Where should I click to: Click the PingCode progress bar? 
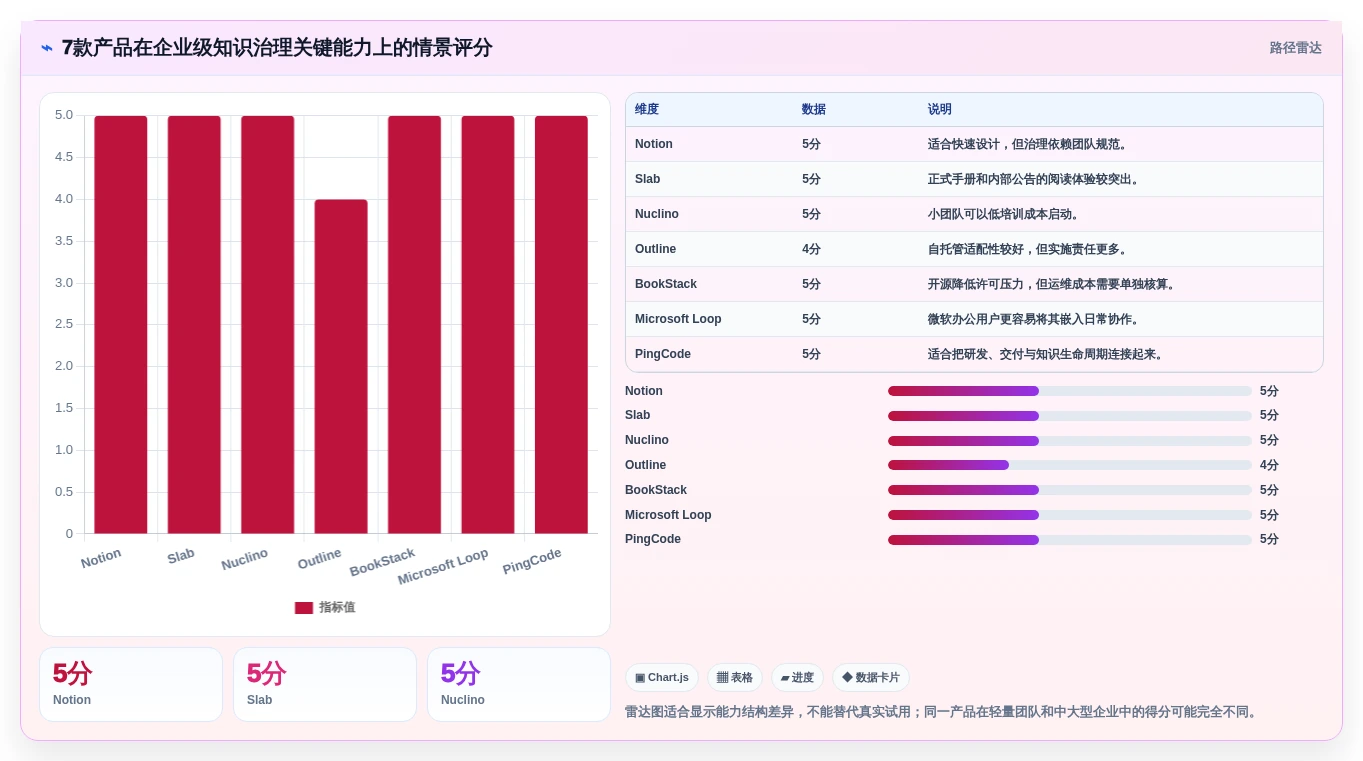point(1070,540)
